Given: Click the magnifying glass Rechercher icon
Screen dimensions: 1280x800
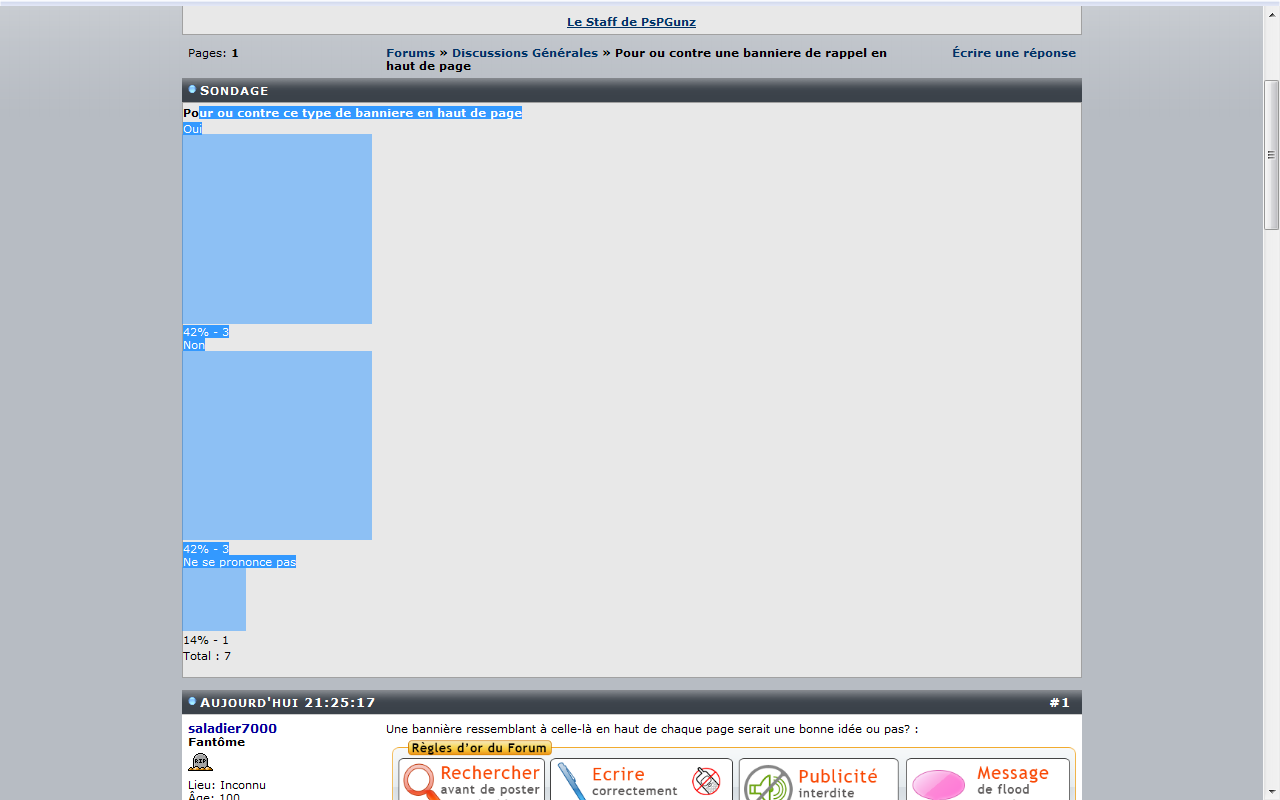Looking at the screenshot, I should click(x=422, y=782).
